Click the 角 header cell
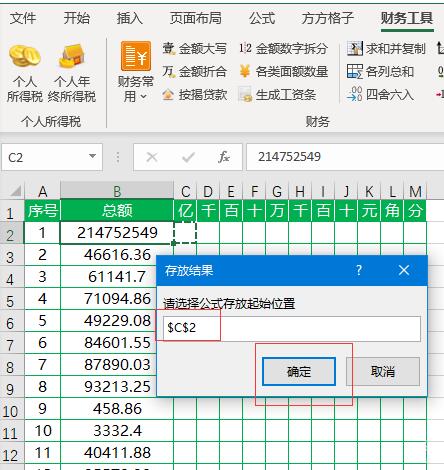This screenshot has width=444, height=470. pyautogui.click(x=392, y=211)
